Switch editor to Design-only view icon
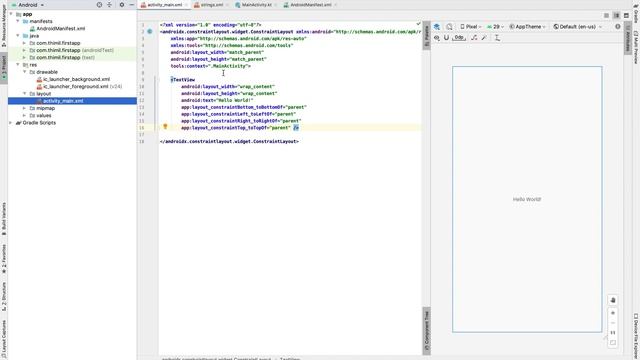The width and height of the screenshot is (640, 360). (626, 16)
